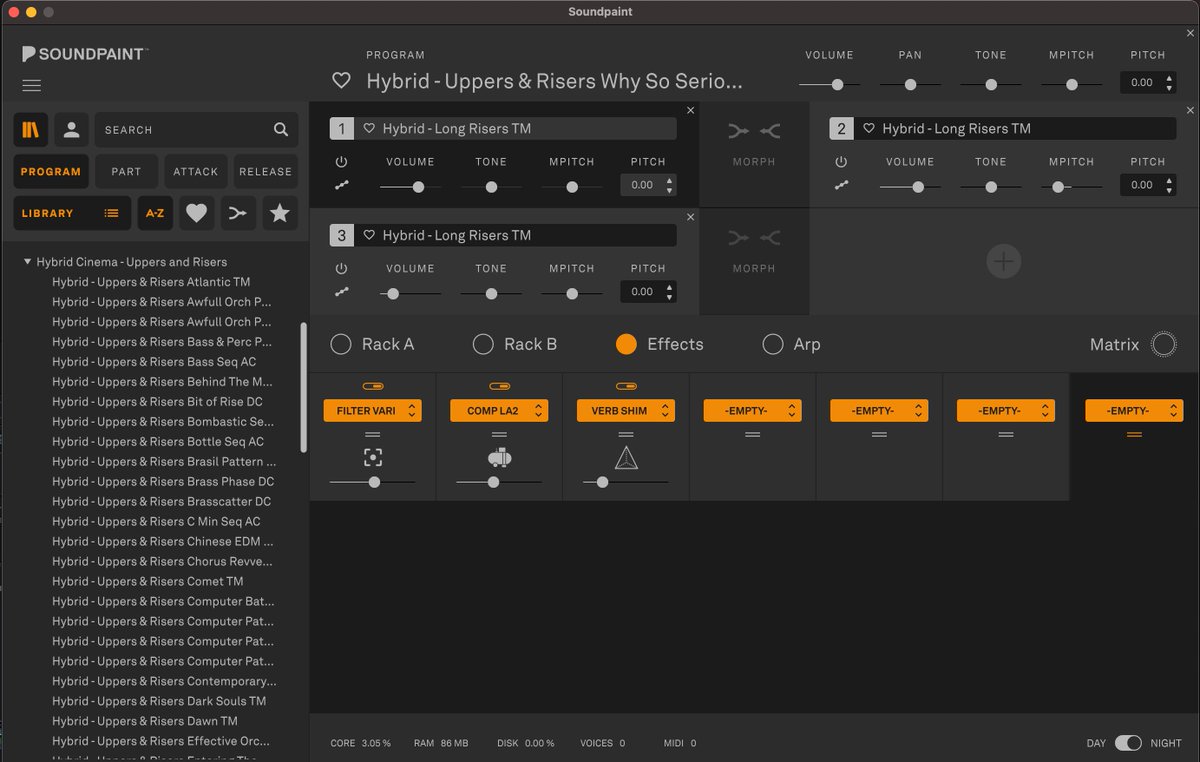Viewport: 1200px width, 762px height.
Task: Close part 3 with its X
Action: pos(690,217)
